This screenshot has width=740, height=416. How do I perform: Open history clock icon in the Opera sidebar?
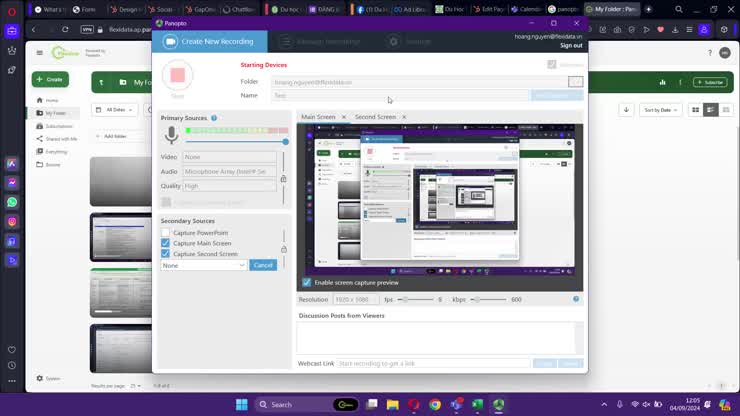[x=12, y=365]
